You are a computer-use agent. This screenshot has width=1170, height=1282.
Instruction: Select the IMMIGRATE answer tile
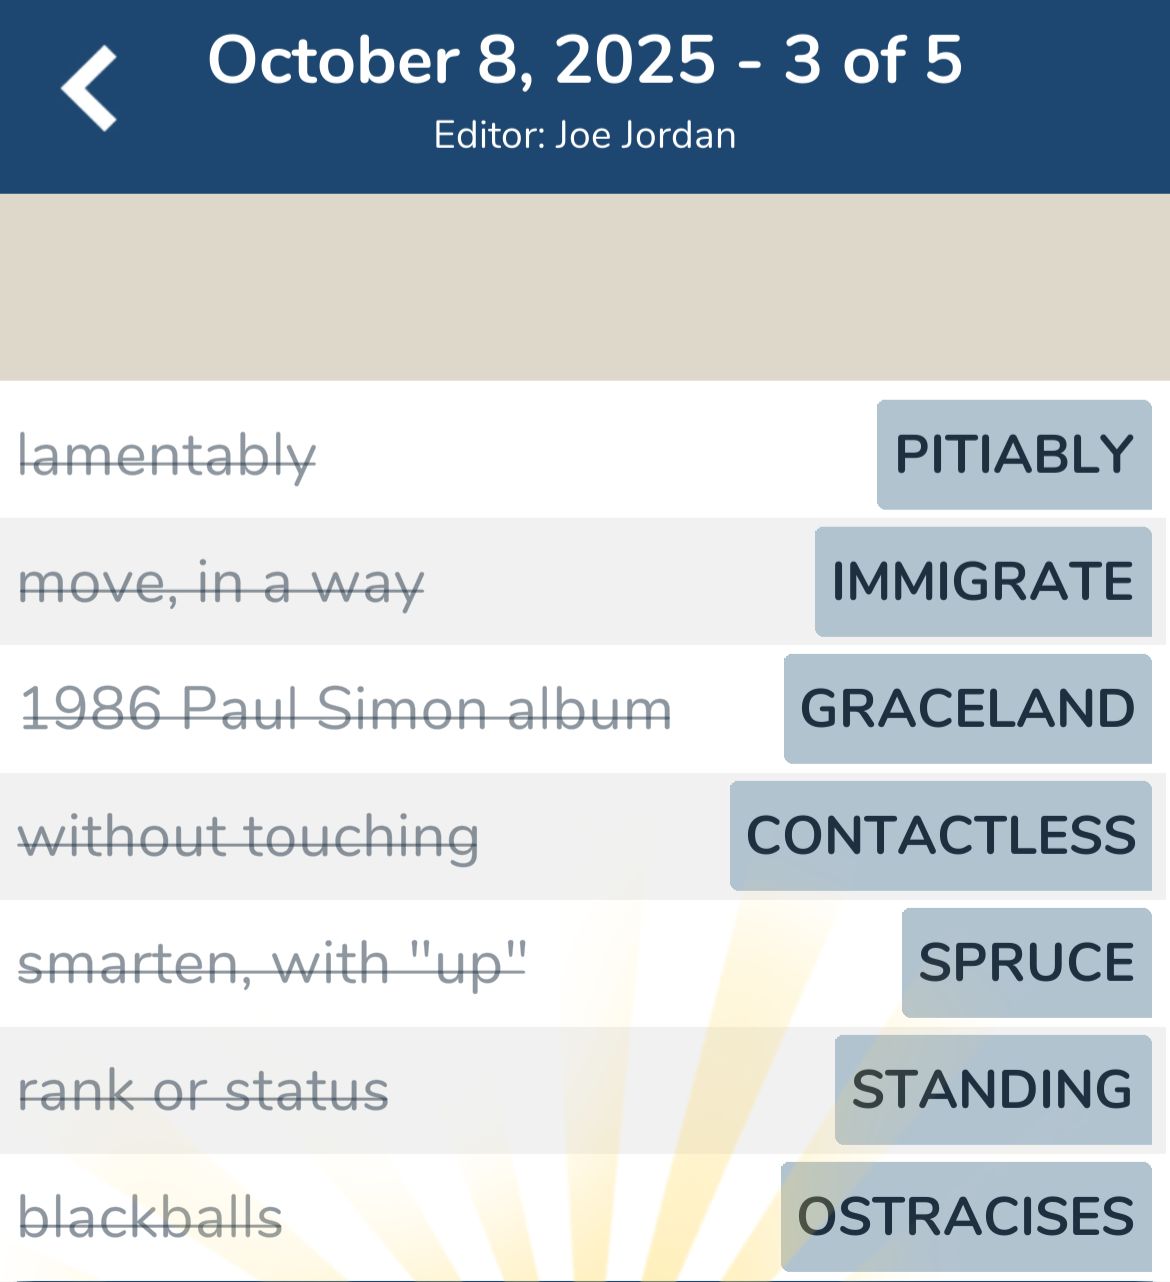tap(983, 582)
